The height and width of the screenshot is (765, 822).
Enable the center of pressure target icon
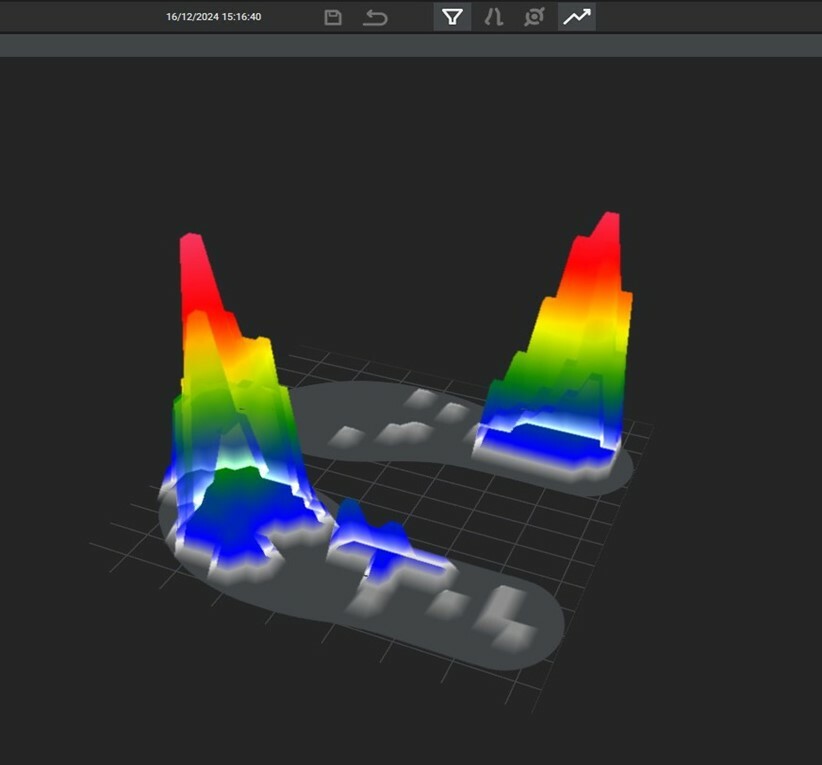(x=534, y=17)
